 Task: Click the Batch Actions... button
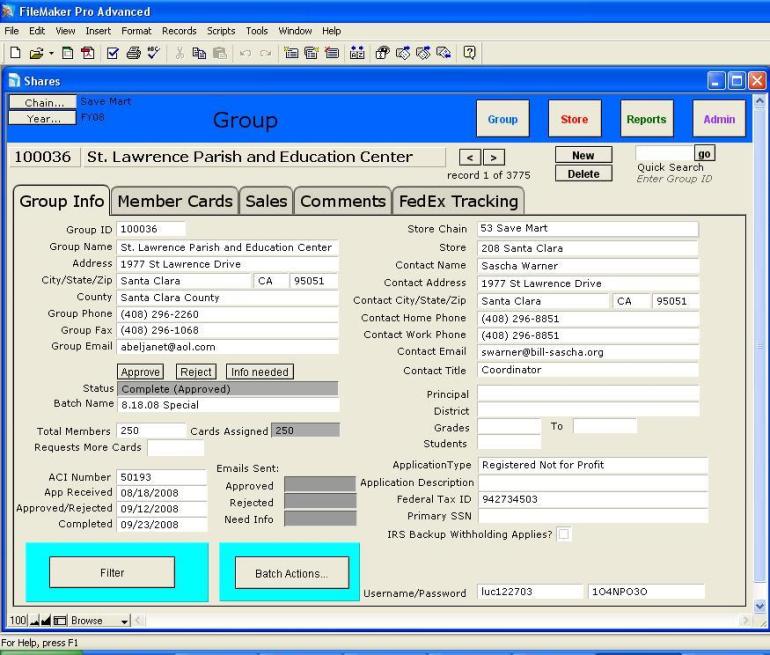(292, 573)
